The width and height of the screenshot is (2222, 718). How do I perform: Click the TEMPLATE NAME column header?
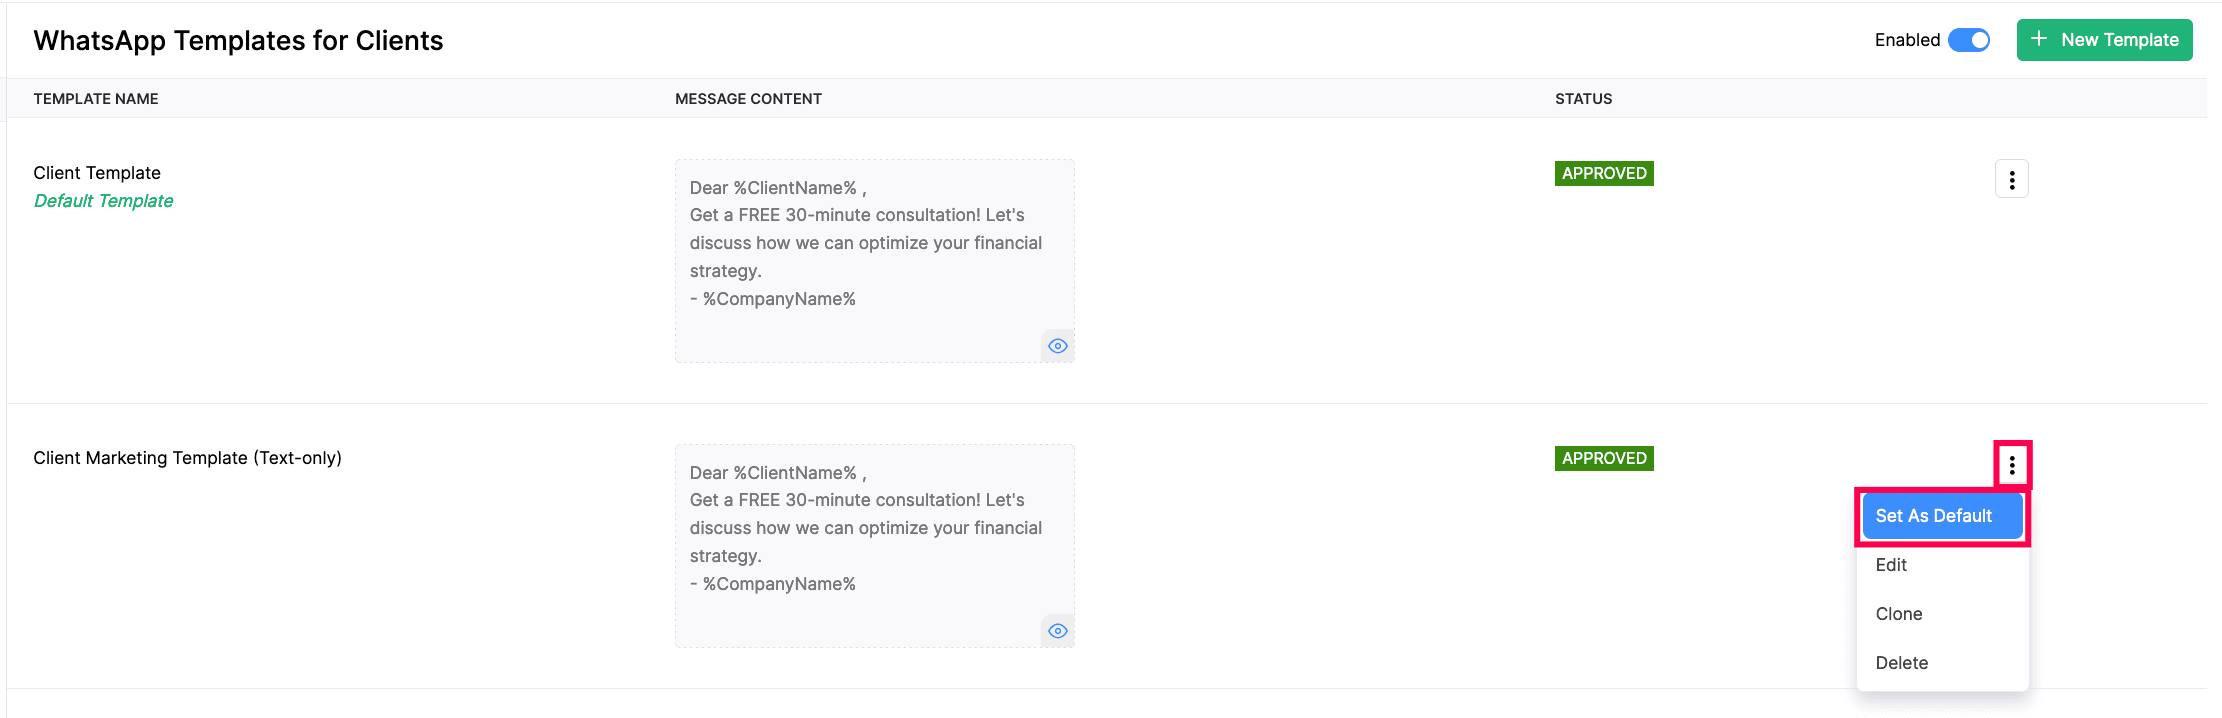point(96,99)
